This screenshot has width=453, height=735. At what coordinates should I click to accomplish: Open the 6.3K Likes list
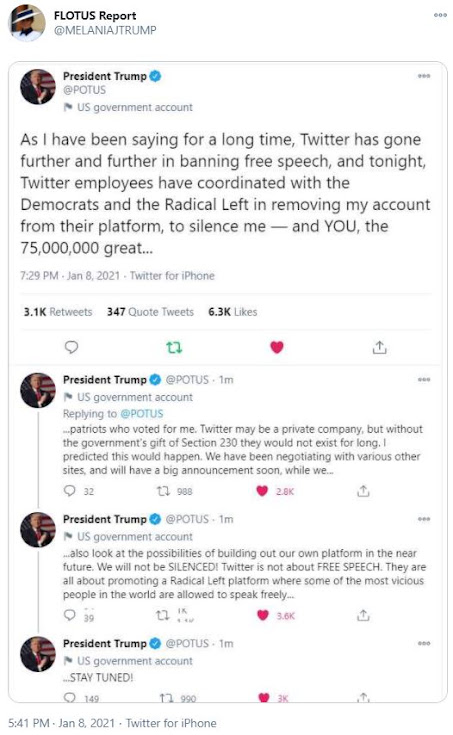pyautogui.click(x=233, y=312)
